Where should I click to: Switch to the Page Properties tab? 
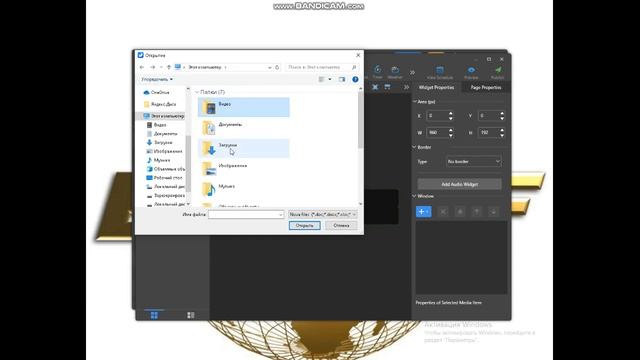click(x=486, y=87)
